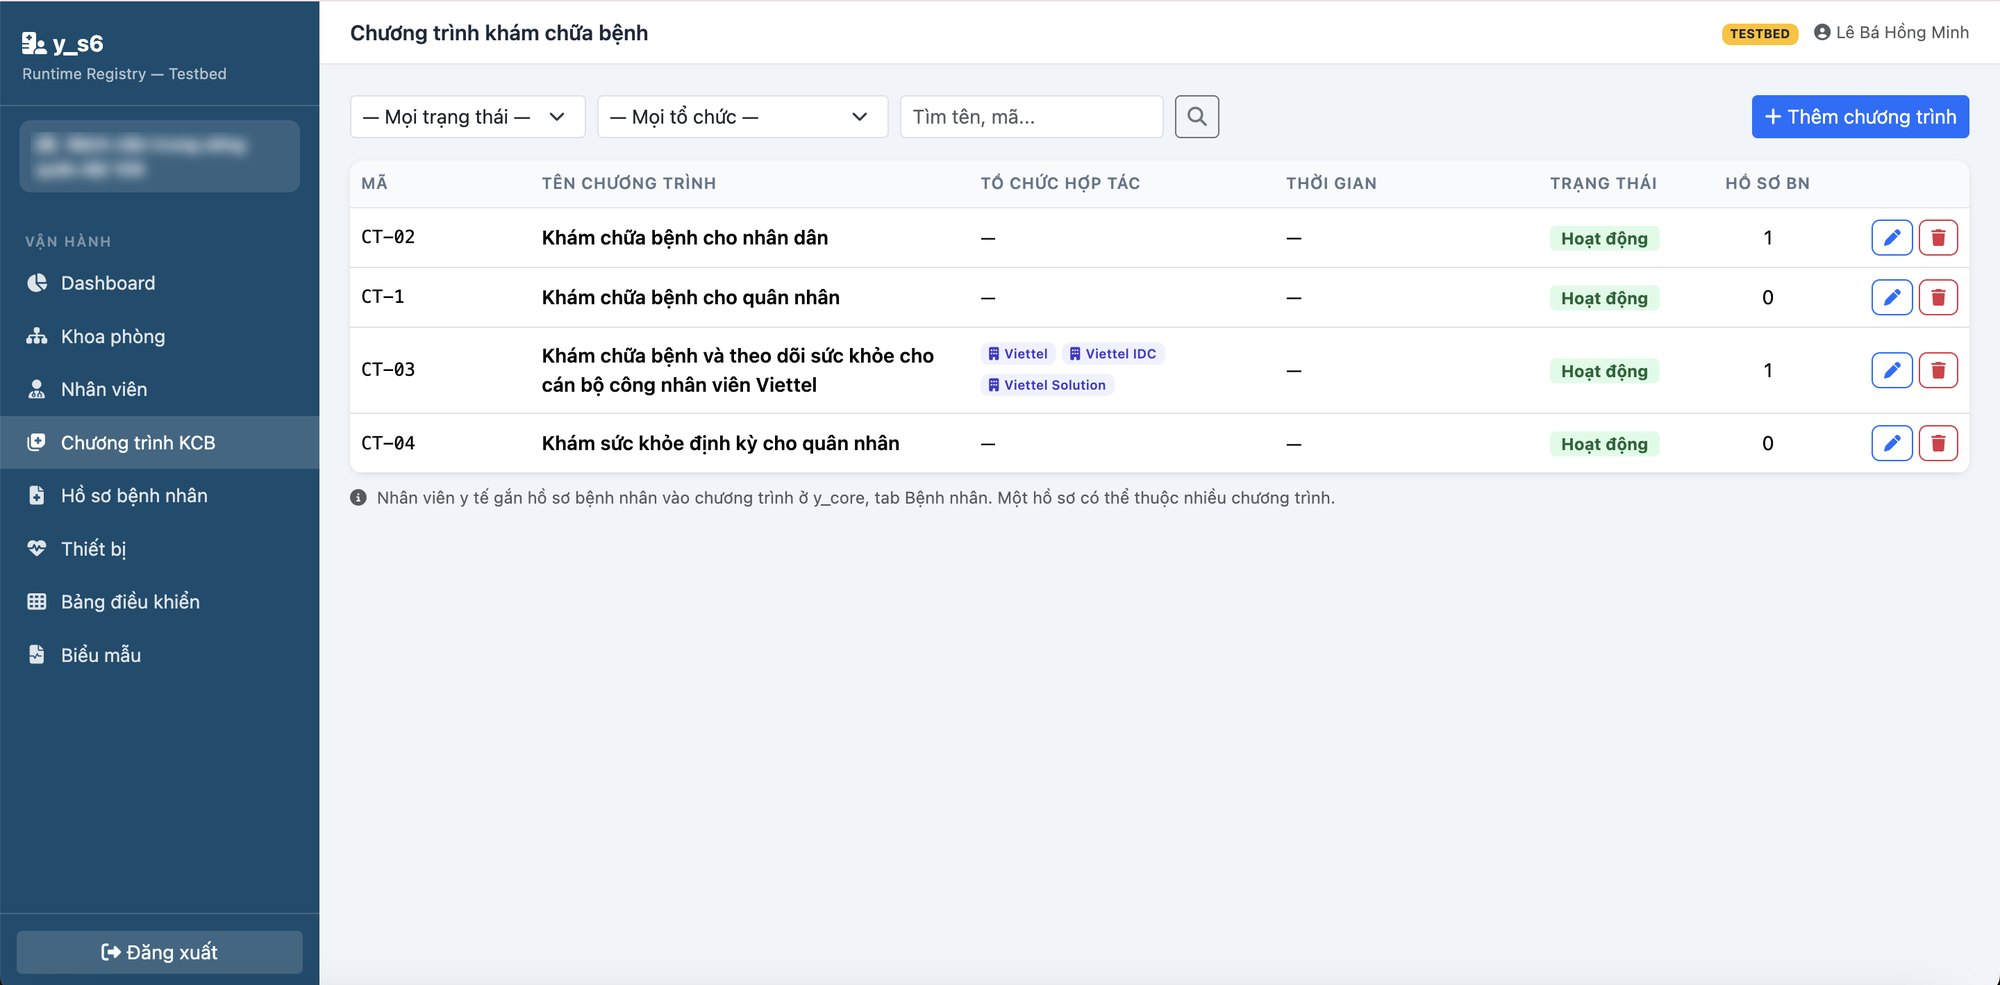Click the program name Khám chữa bệnh cho nhân dân
Viewport: 2000px width, 985px height.
tap(685, 238)
